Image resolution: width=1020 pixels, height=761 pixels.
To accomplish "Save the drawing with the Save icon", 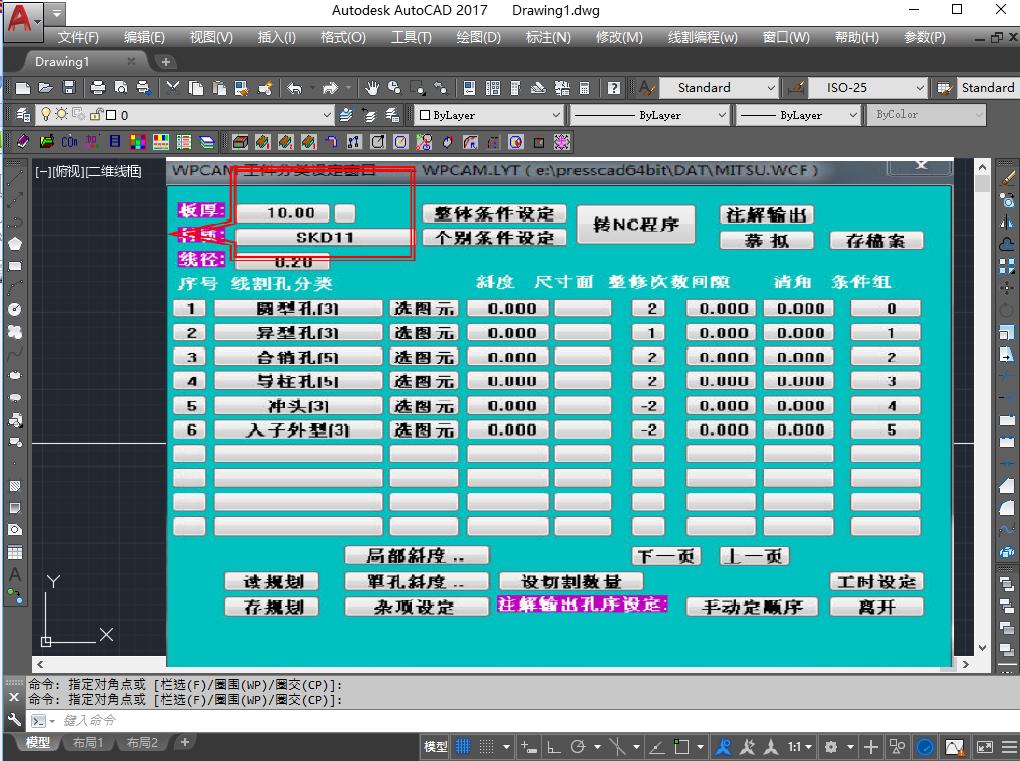I will [68, 88].
